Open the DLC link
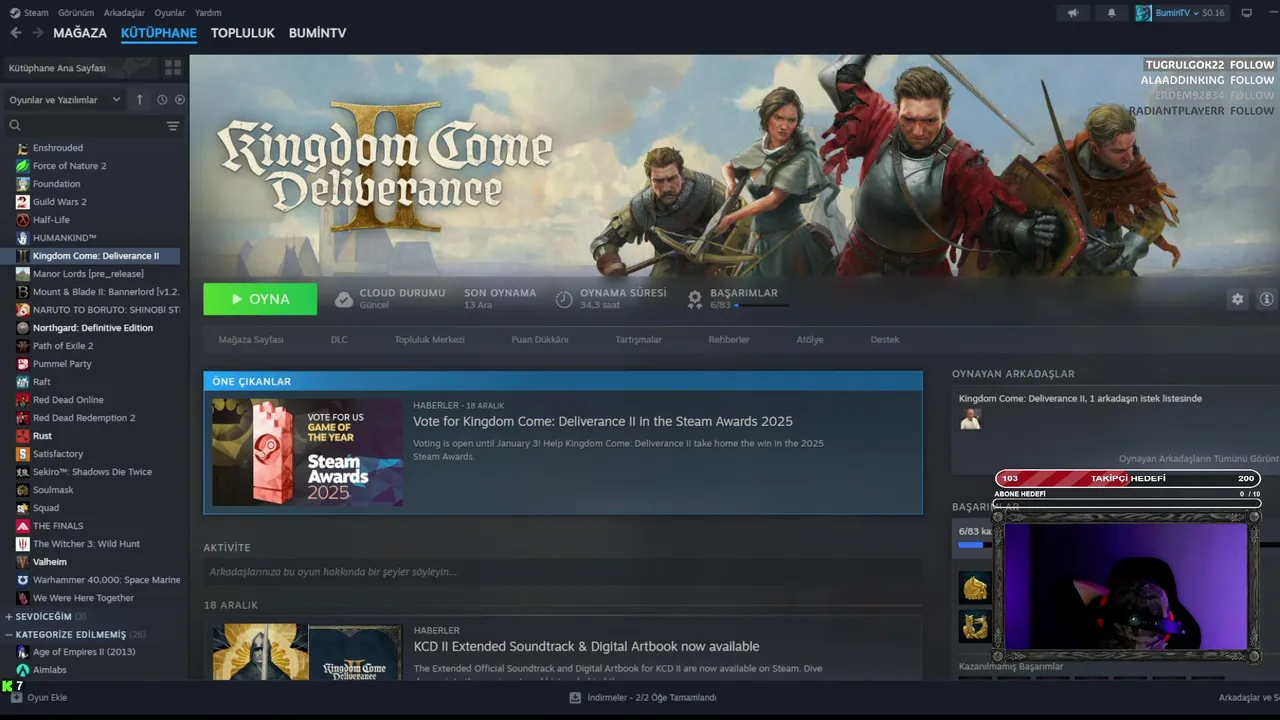 tap(339, 340)
